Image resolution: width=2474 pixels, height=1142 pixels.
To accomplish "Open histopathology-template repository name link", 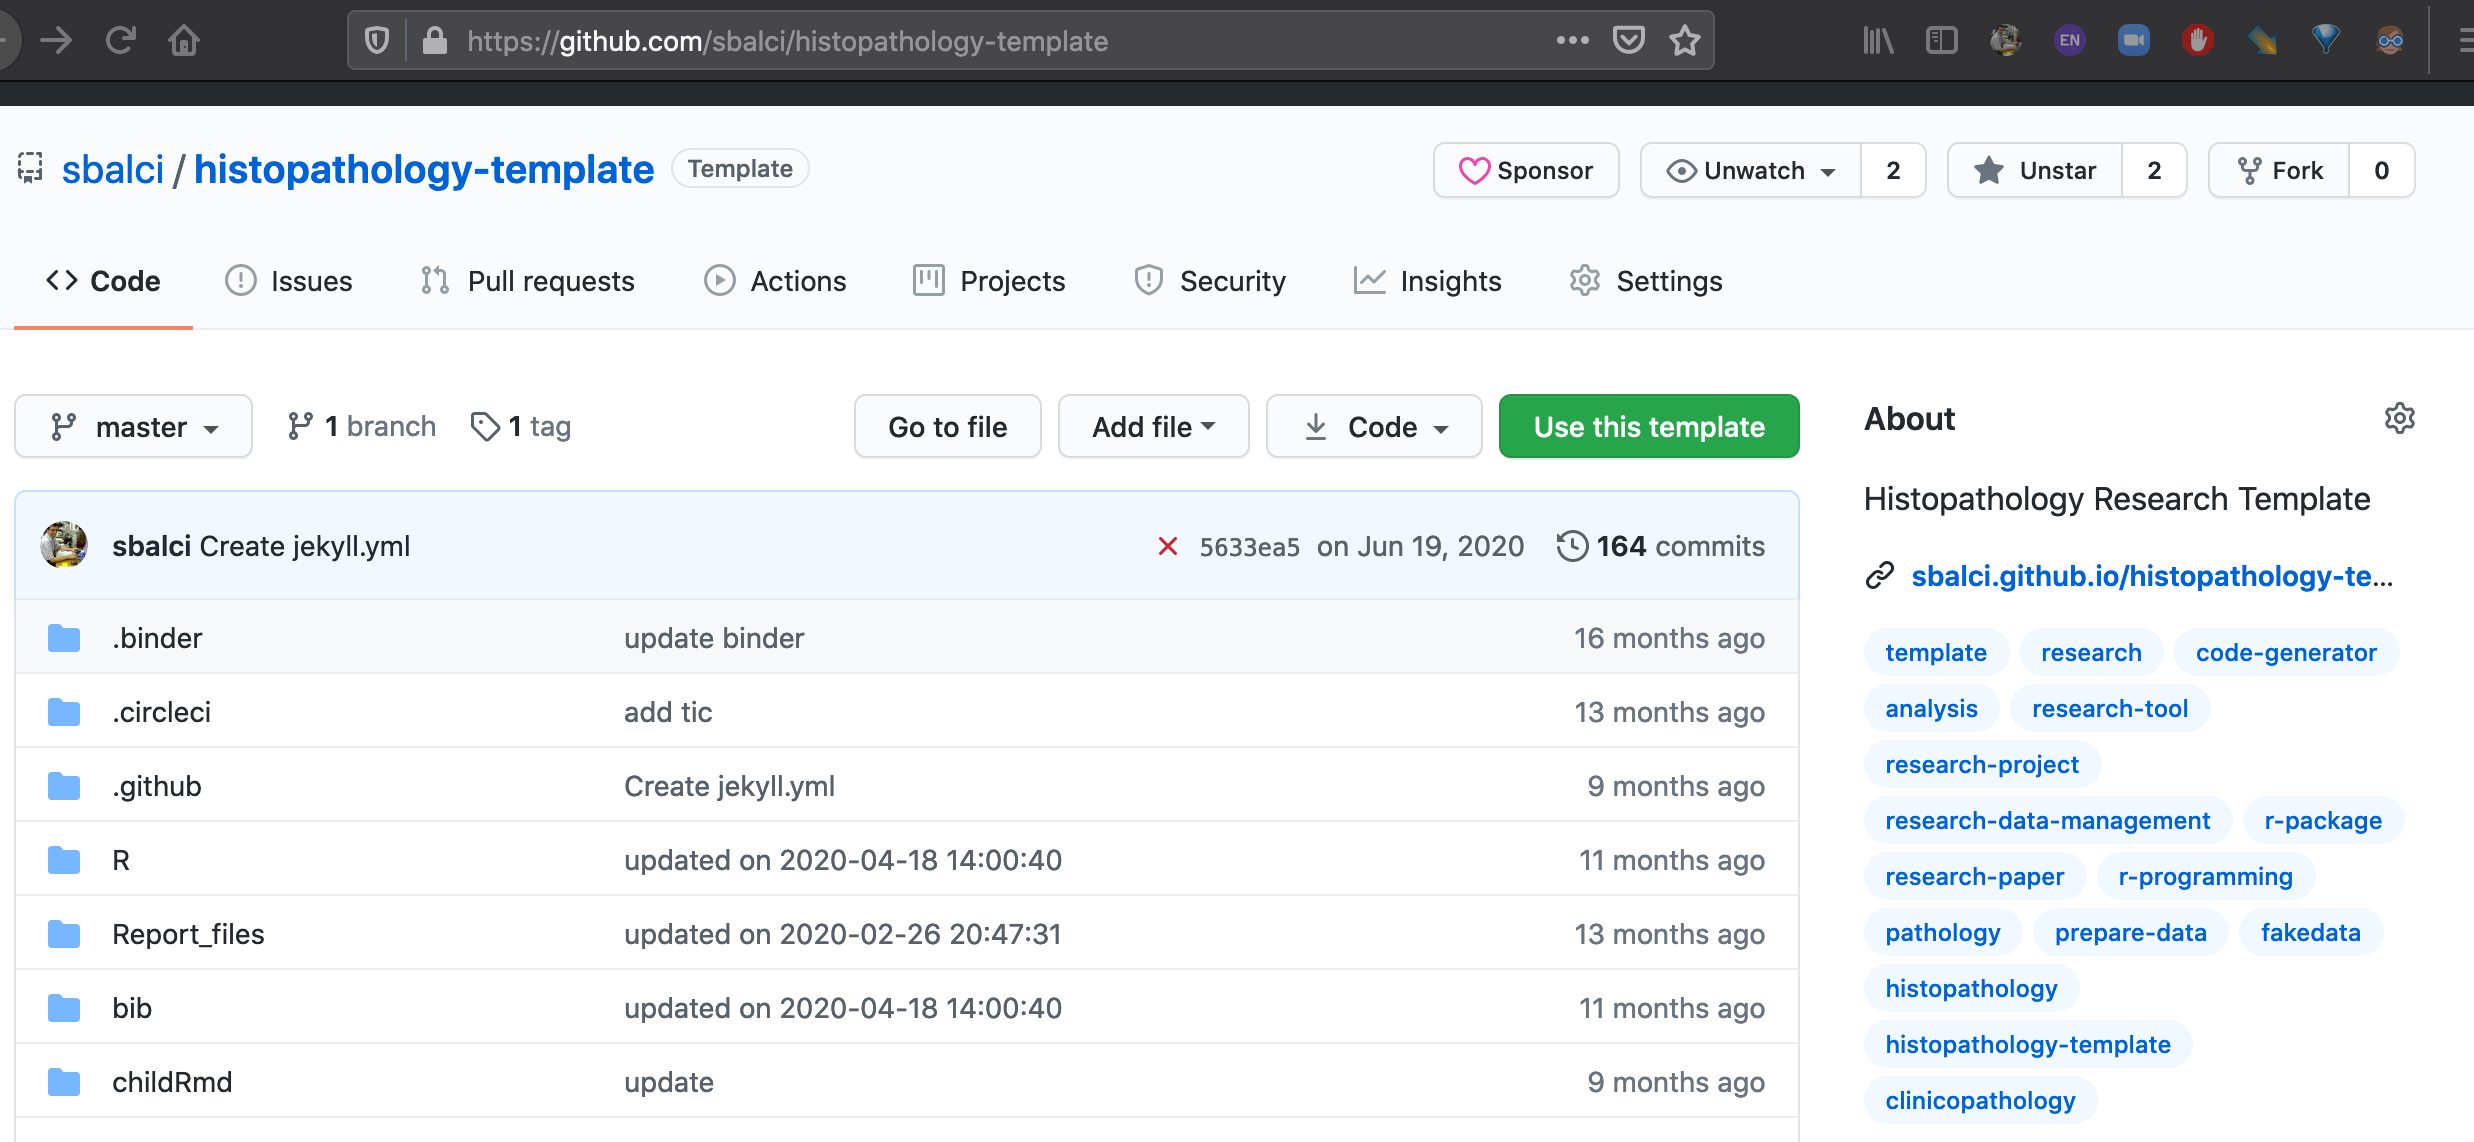I will (x=424, y=170).
